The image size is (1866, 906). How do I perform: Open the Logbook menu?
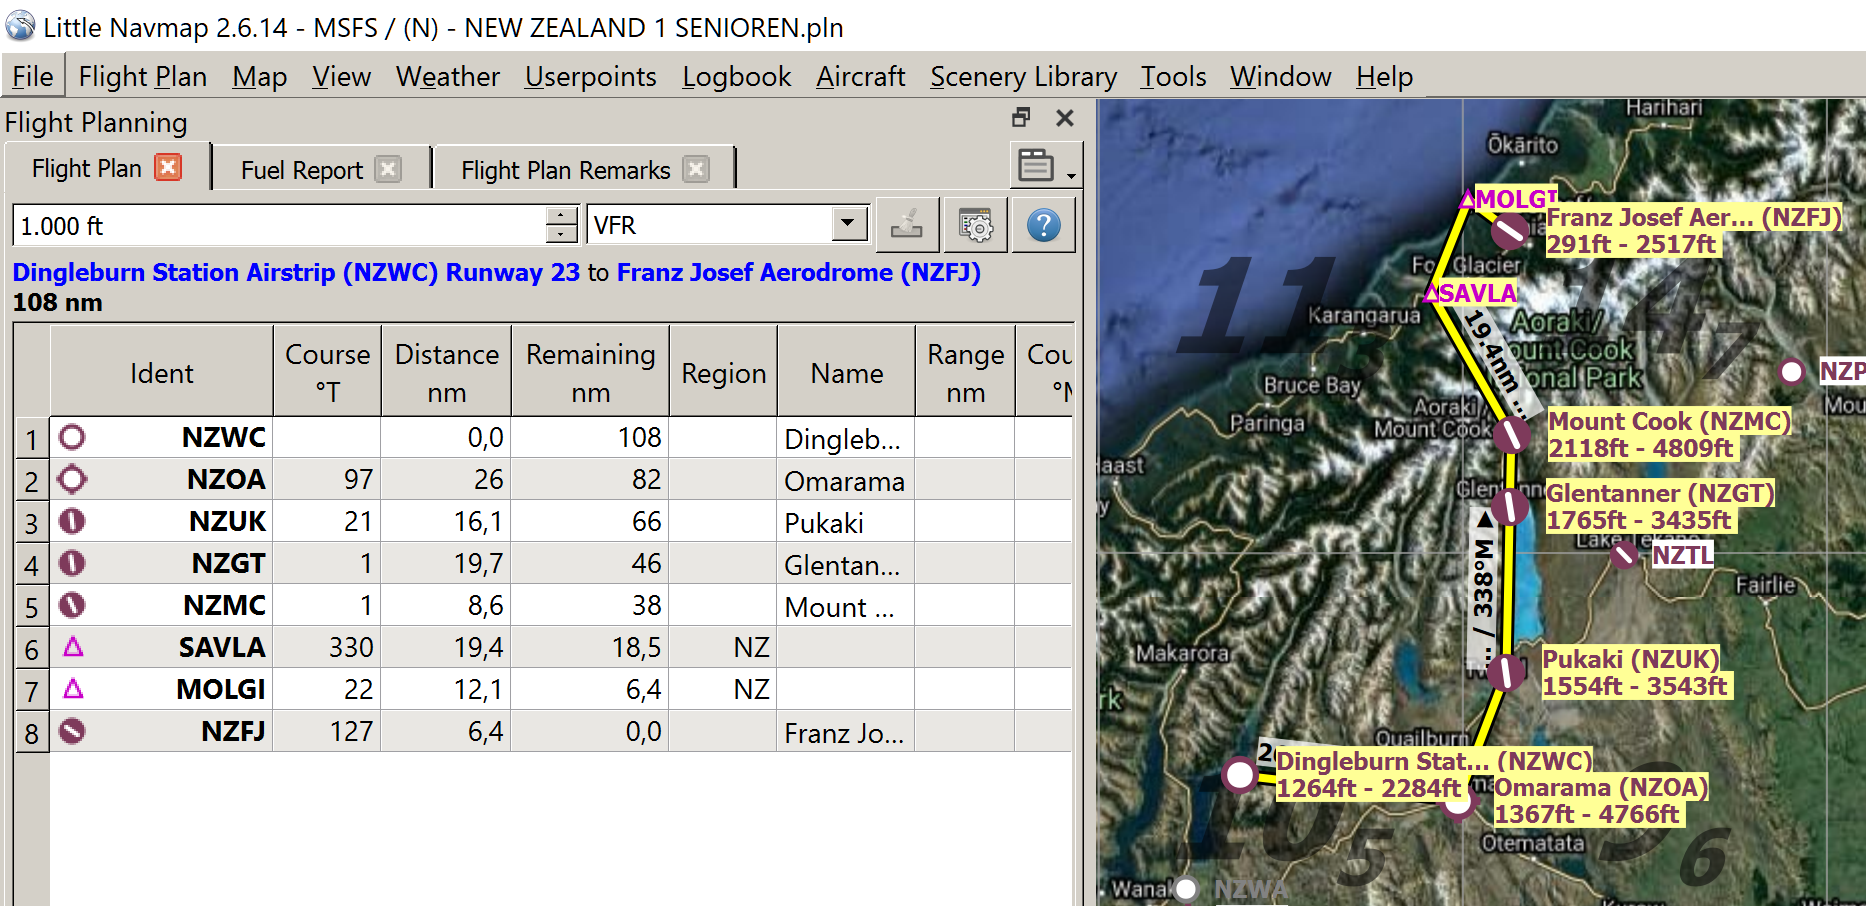(736, 76)
